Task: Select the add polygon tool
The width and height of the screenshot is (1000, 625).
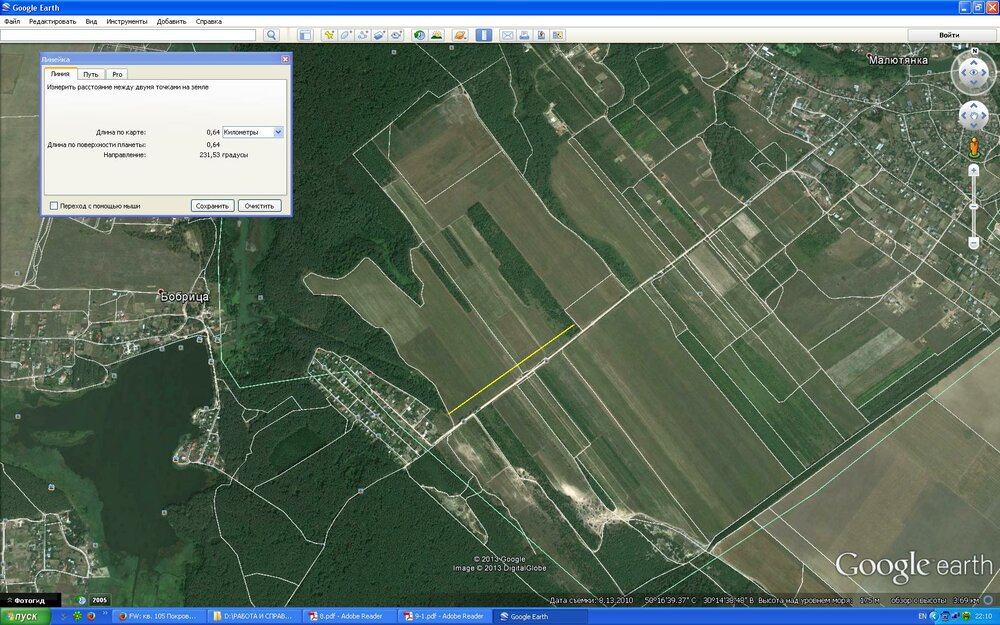Action: pyautogui.click(x=346, y=35)
